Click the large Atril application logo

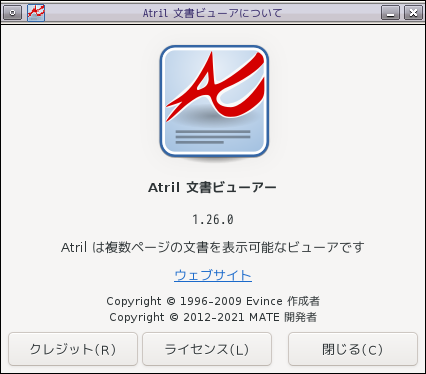[x=214, y=102]
